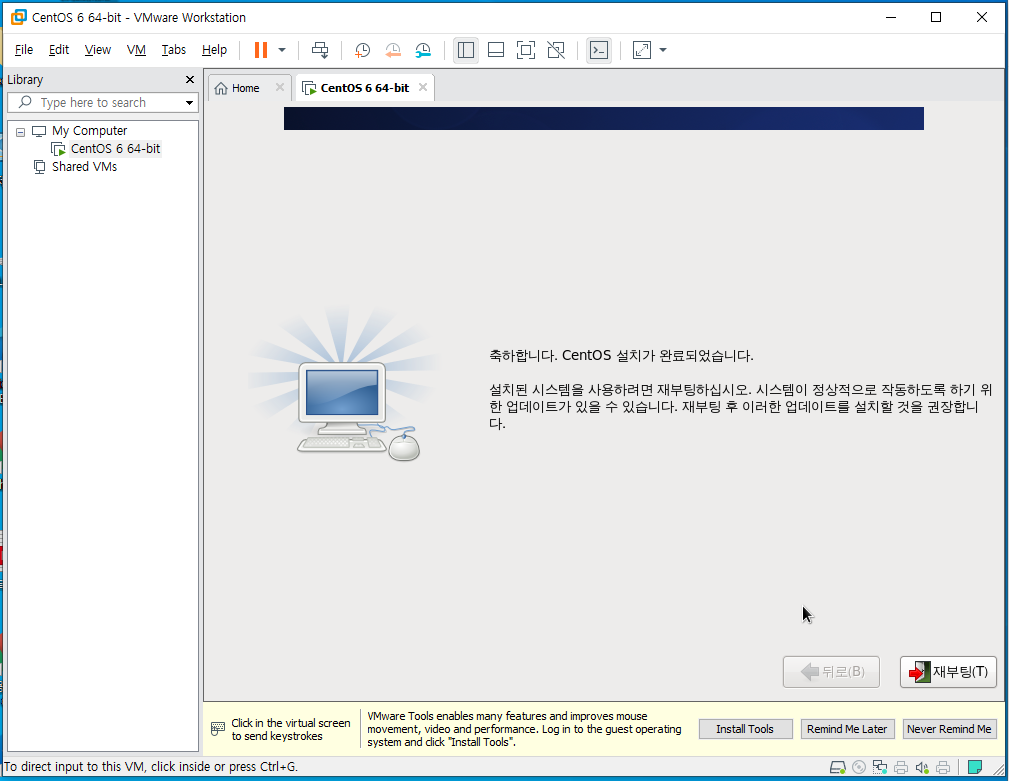Toggle the thumbnail bar view
Screen dimensions: 1009x781
pos(496,50)
